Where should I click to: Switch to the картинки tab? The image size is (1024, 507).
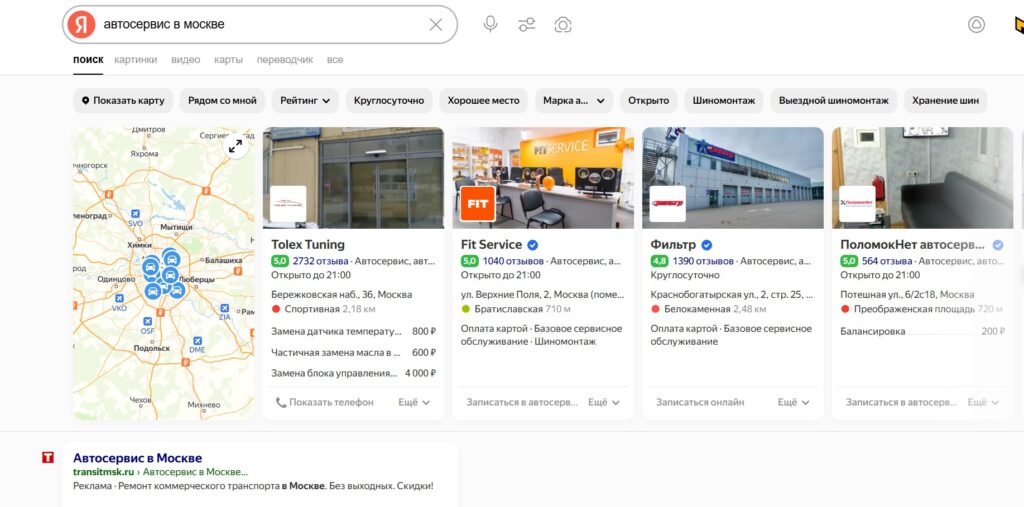click(136, 59)
